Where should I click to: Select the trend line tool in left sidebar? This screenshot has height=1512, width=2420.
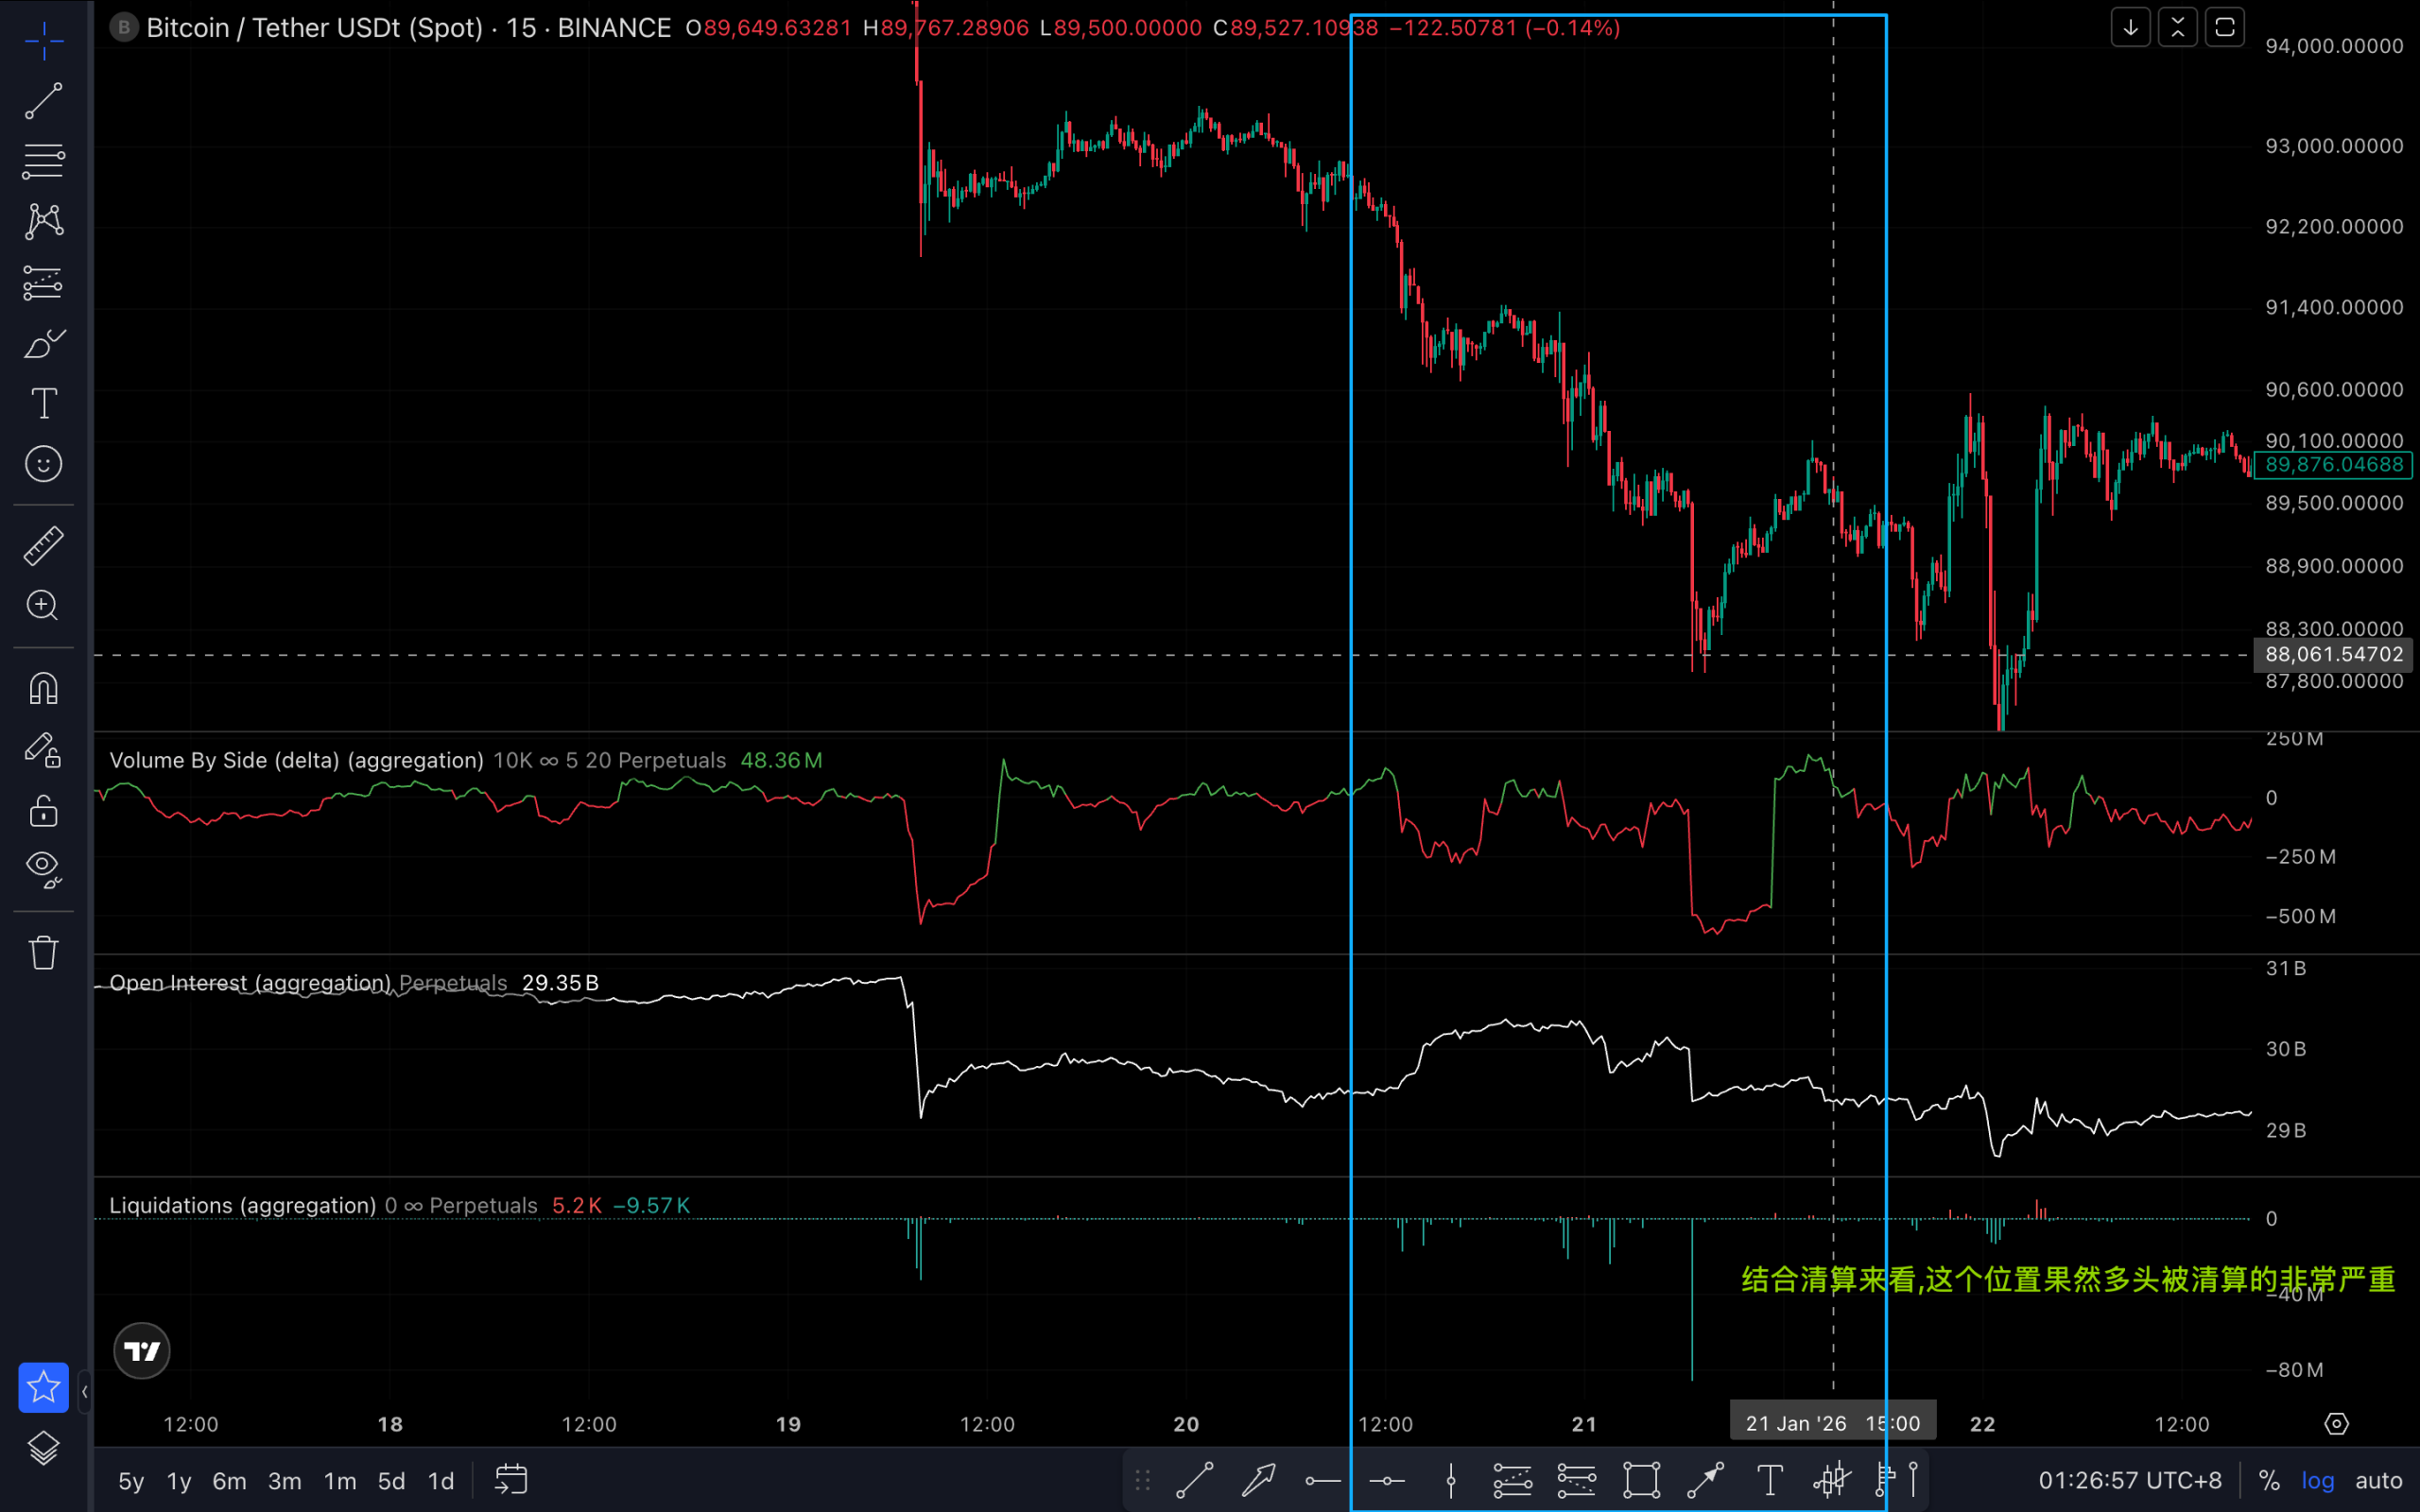[x=43, y=101]
